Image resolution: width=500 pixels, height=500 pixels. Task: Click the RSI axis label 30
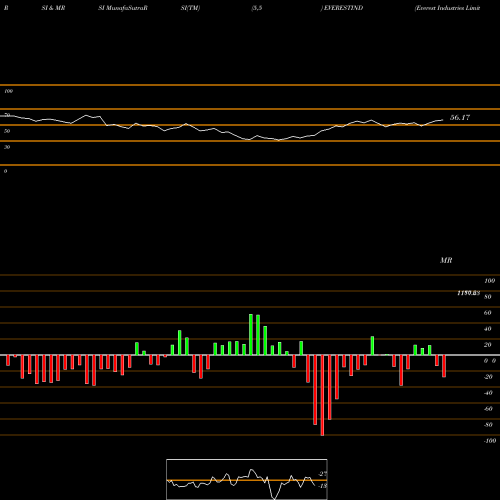coord(7,147)
